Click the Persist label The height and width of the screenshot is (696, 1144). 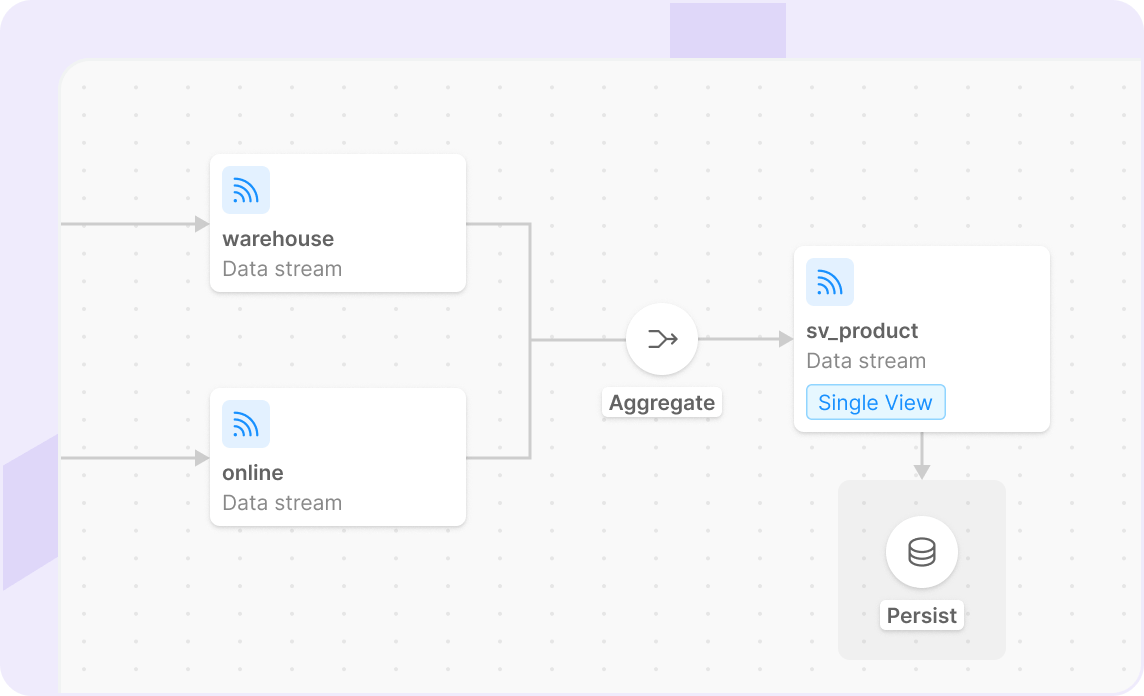(921, 615)
